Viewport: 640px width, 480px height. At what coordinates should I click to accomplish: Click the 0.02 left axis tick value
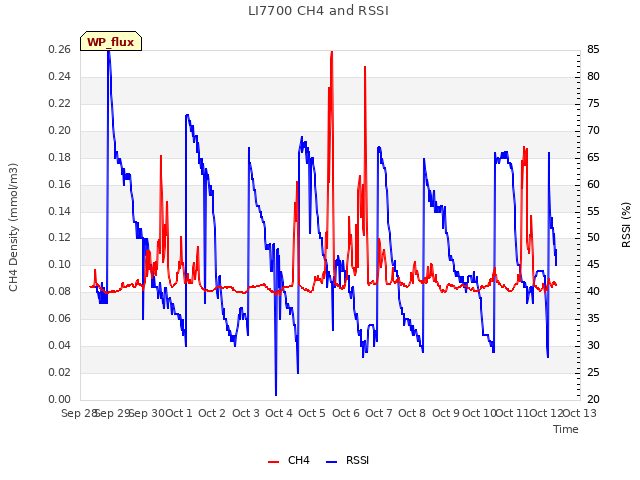59,372
